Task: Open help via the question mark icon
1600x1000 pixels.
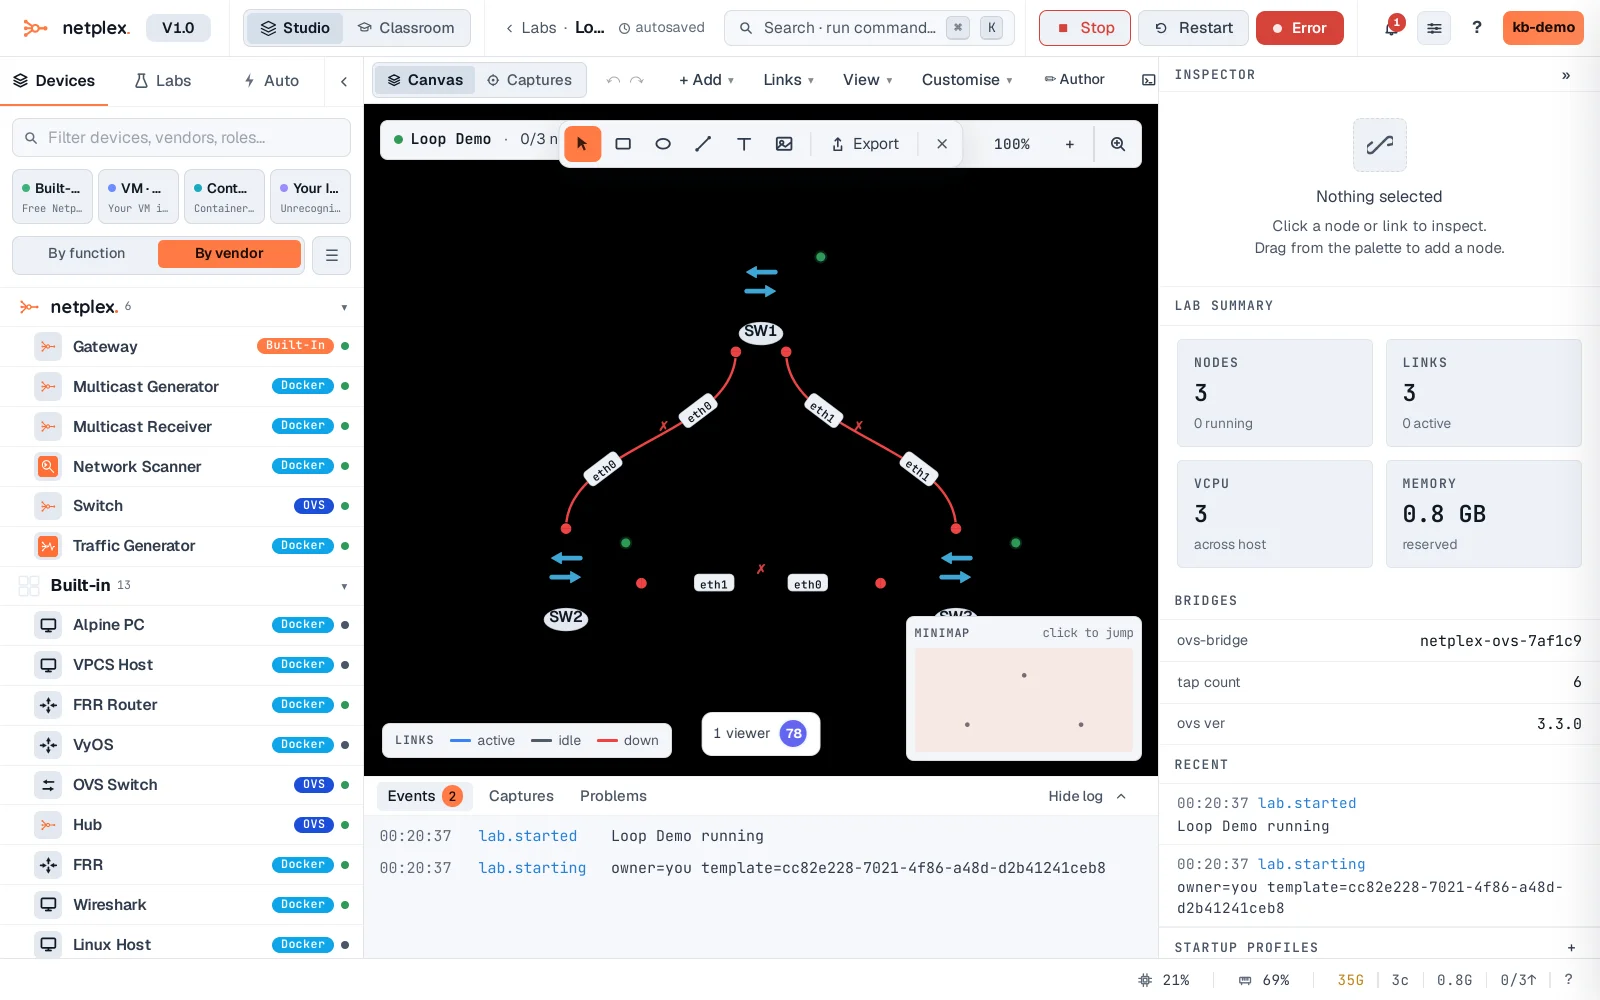Action: [x=1477, y=28]
